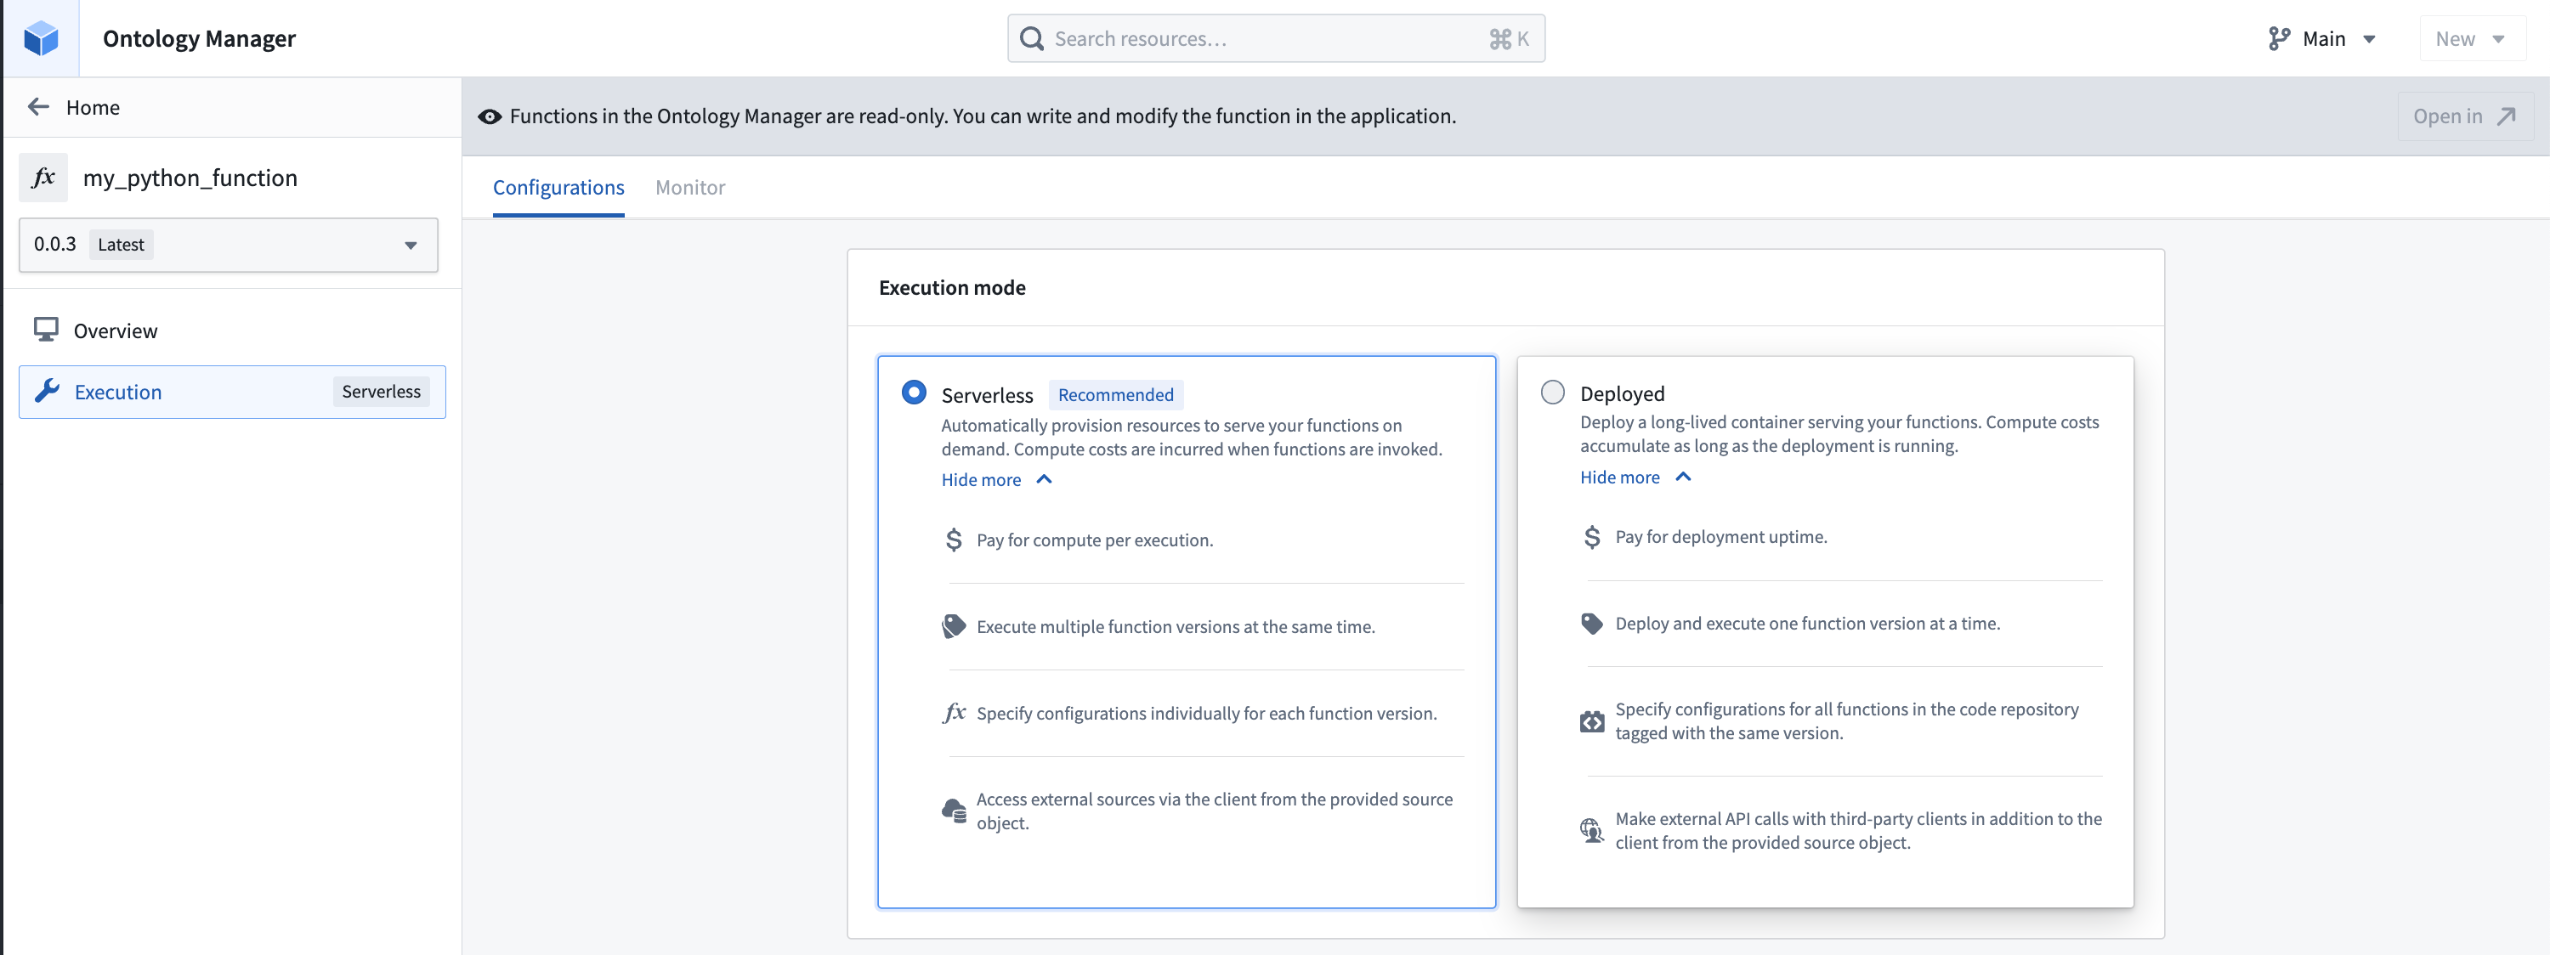Click dollar icon beside Pay for deployment uptime
Screen dimensions: 2550x955
(x=1591, y=537)
